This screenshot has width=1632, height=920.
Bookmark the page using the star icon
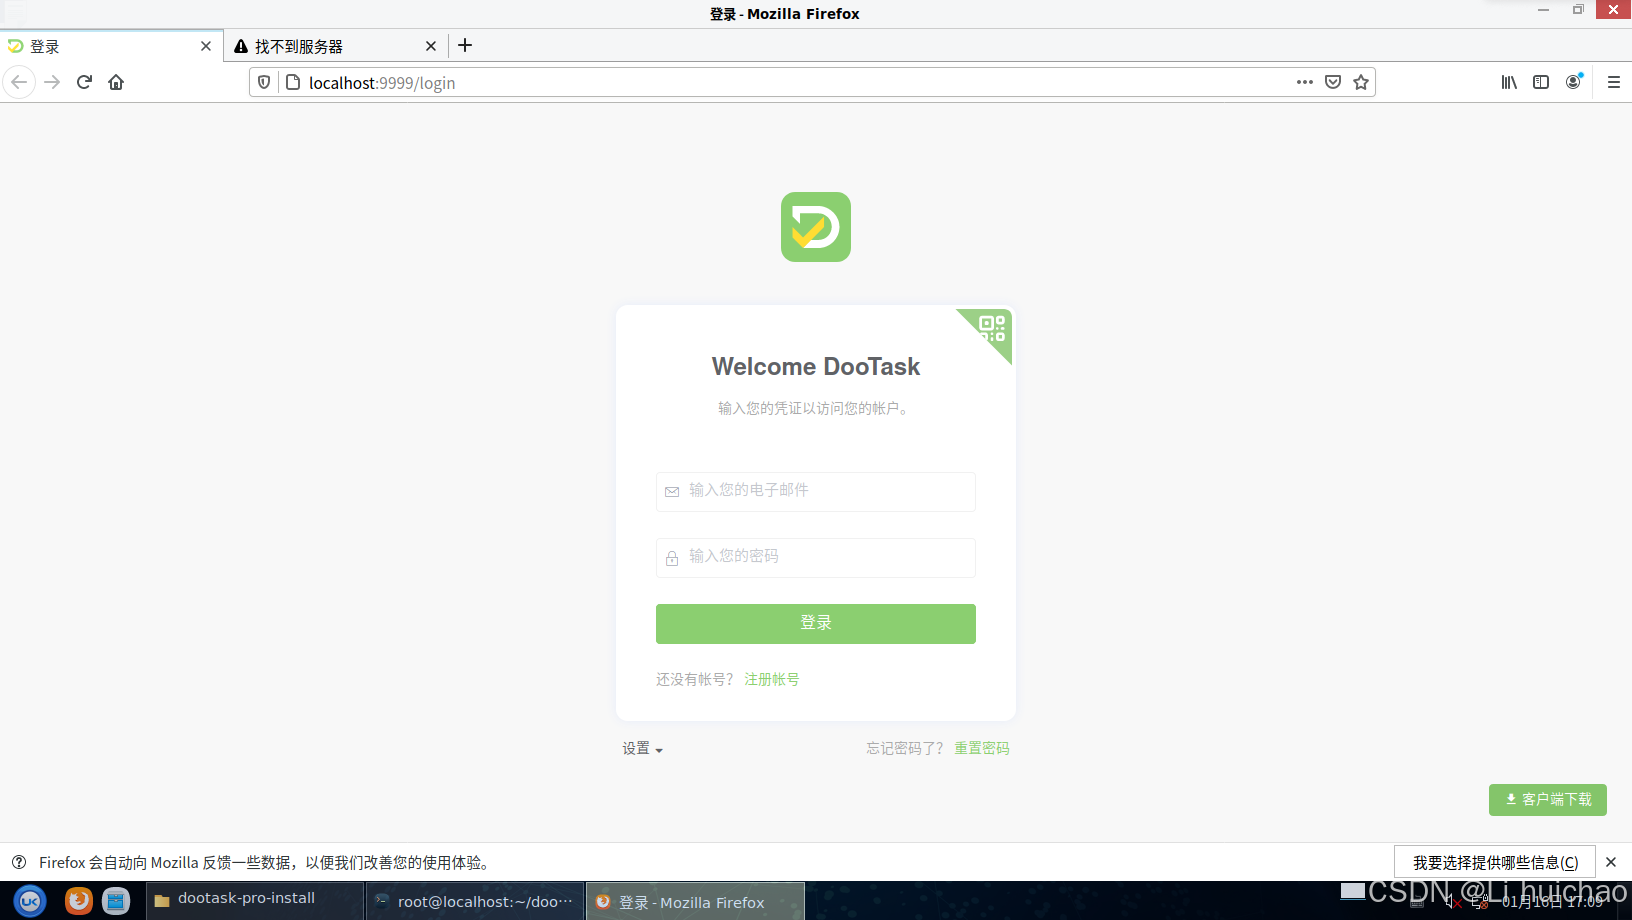(x=1360, y=82)
